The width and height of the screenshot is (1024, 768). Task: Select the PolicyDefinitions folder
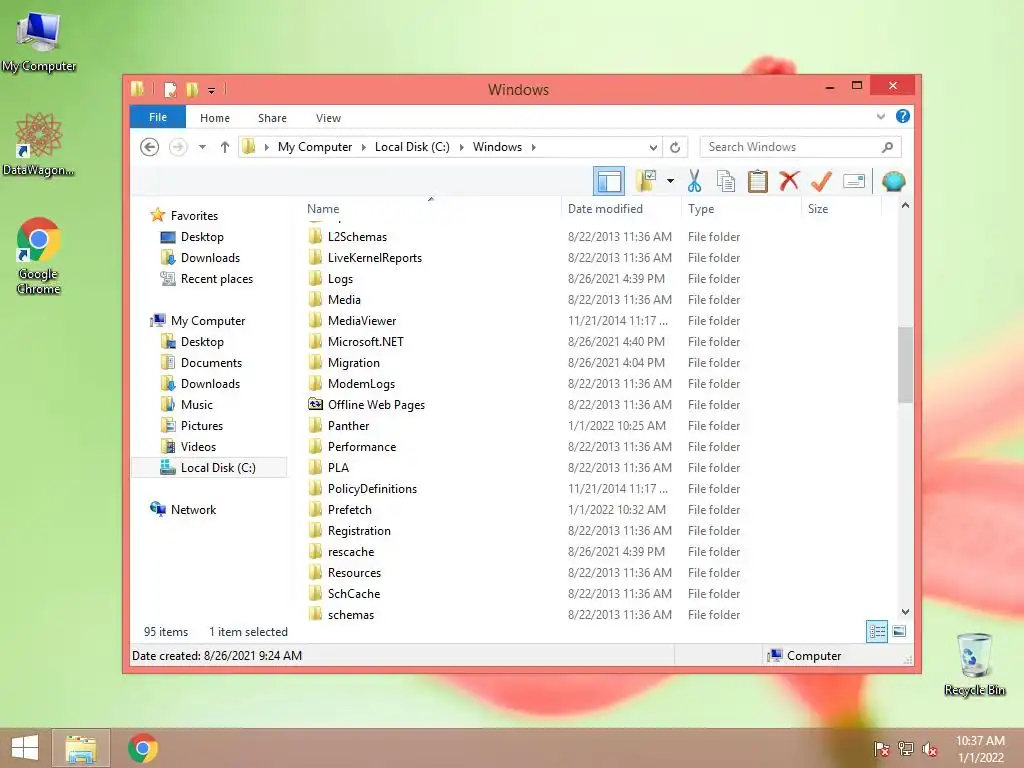pos(372,488)
